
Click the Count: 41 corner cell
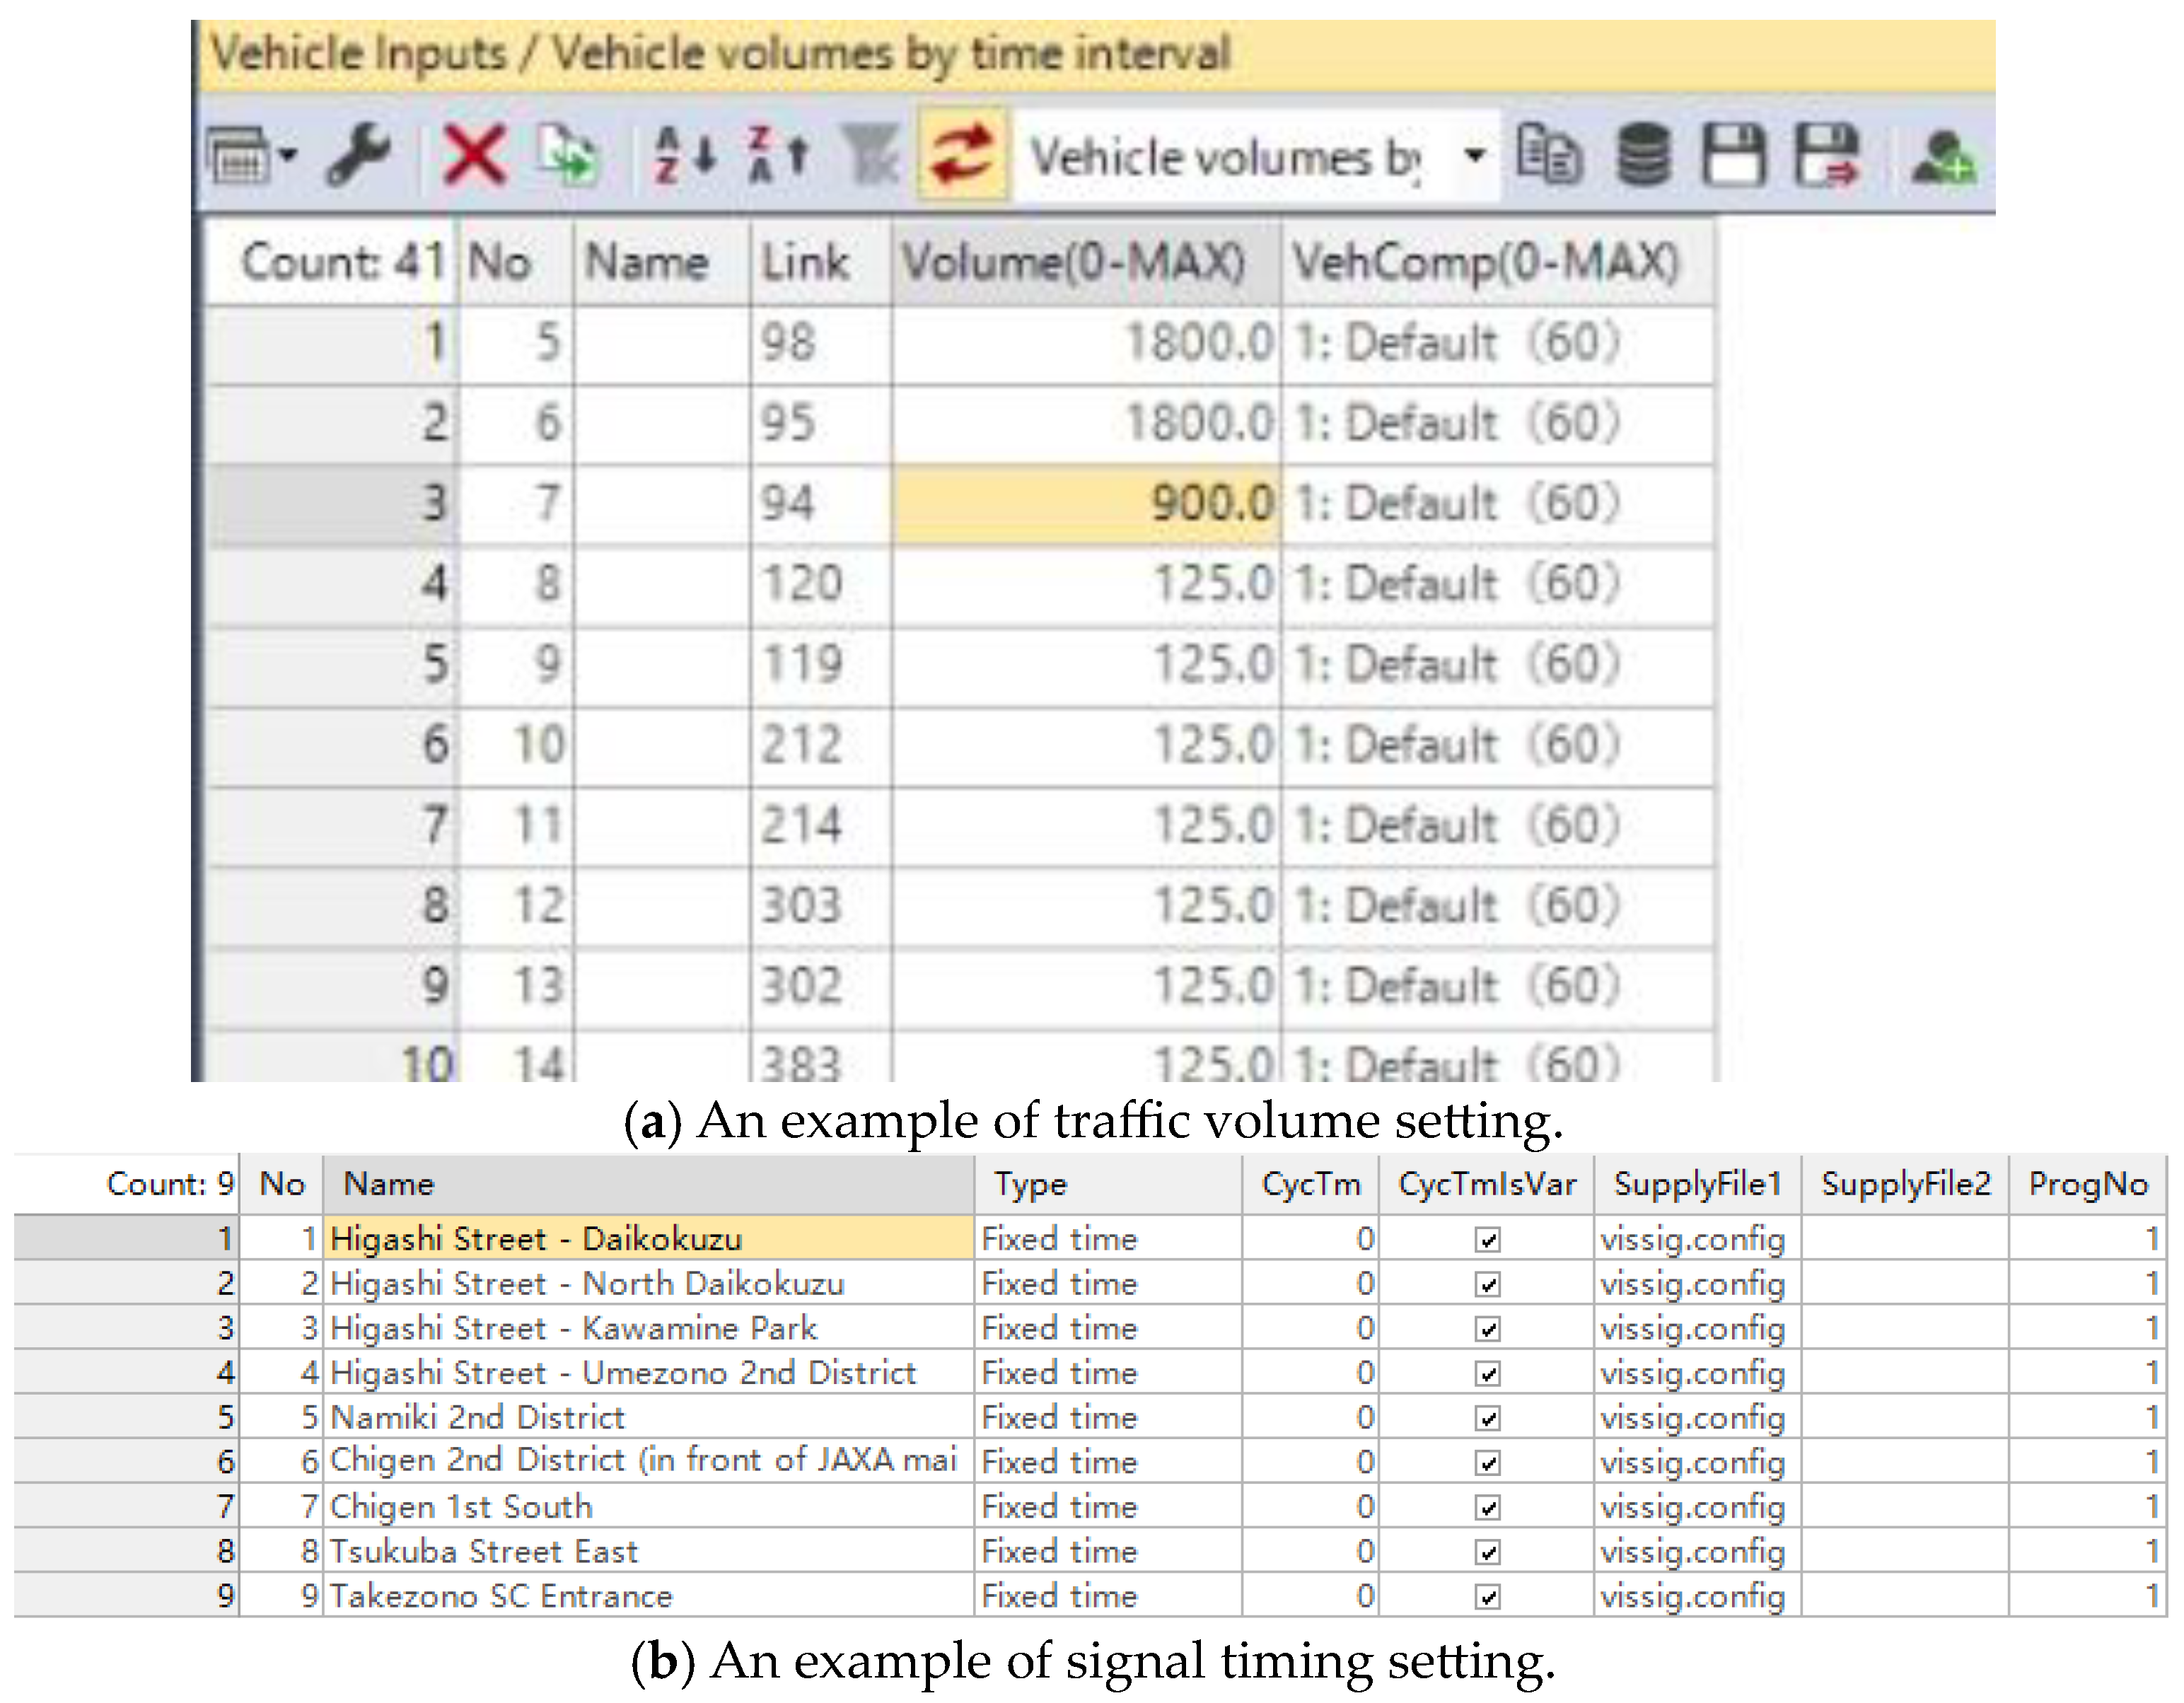pos(333,263)
